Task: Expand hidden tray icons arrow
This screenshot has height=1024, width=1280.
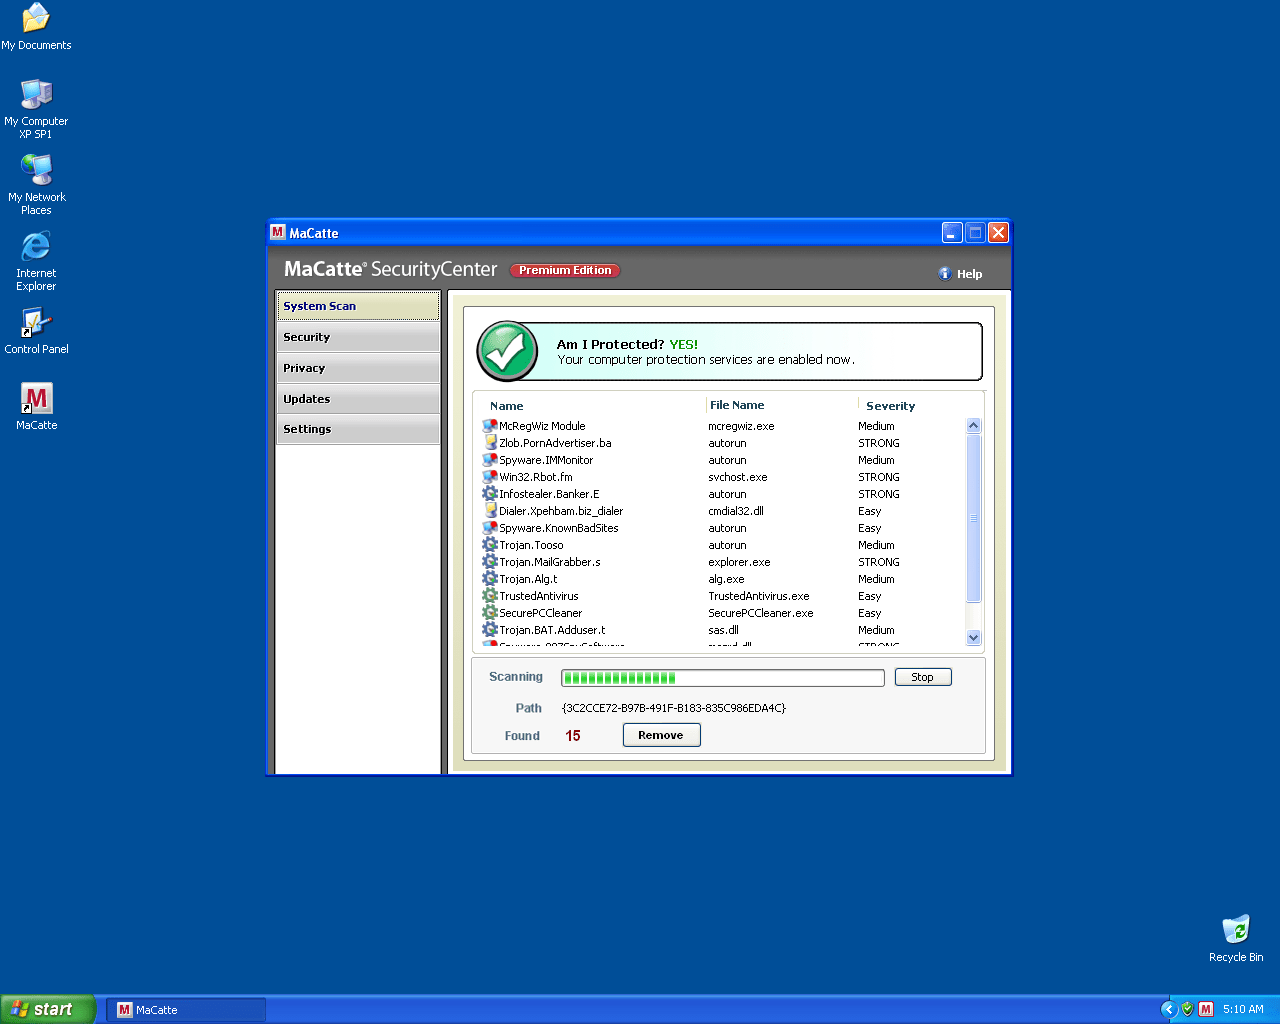Action: click(x=1168, y=1009)
